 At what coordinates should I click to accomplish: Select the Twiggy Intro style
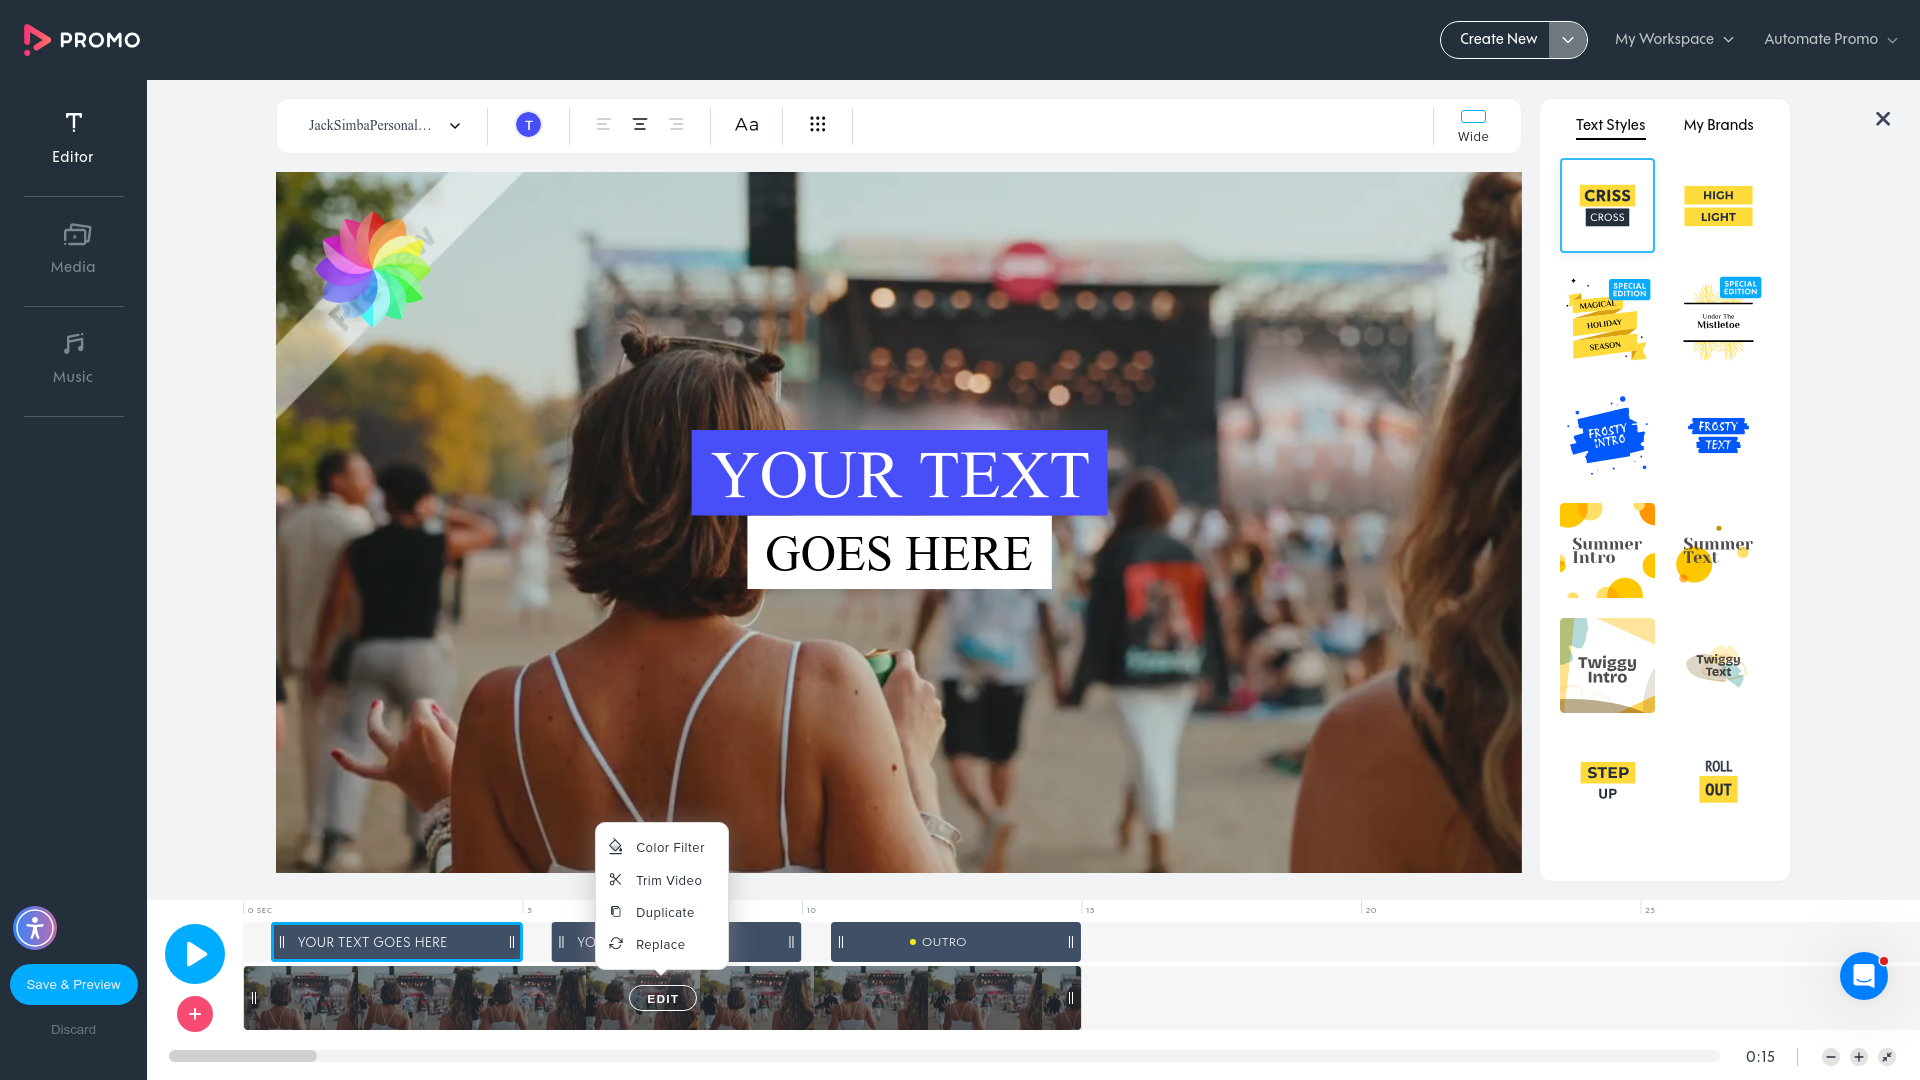tap(1607, 665)
